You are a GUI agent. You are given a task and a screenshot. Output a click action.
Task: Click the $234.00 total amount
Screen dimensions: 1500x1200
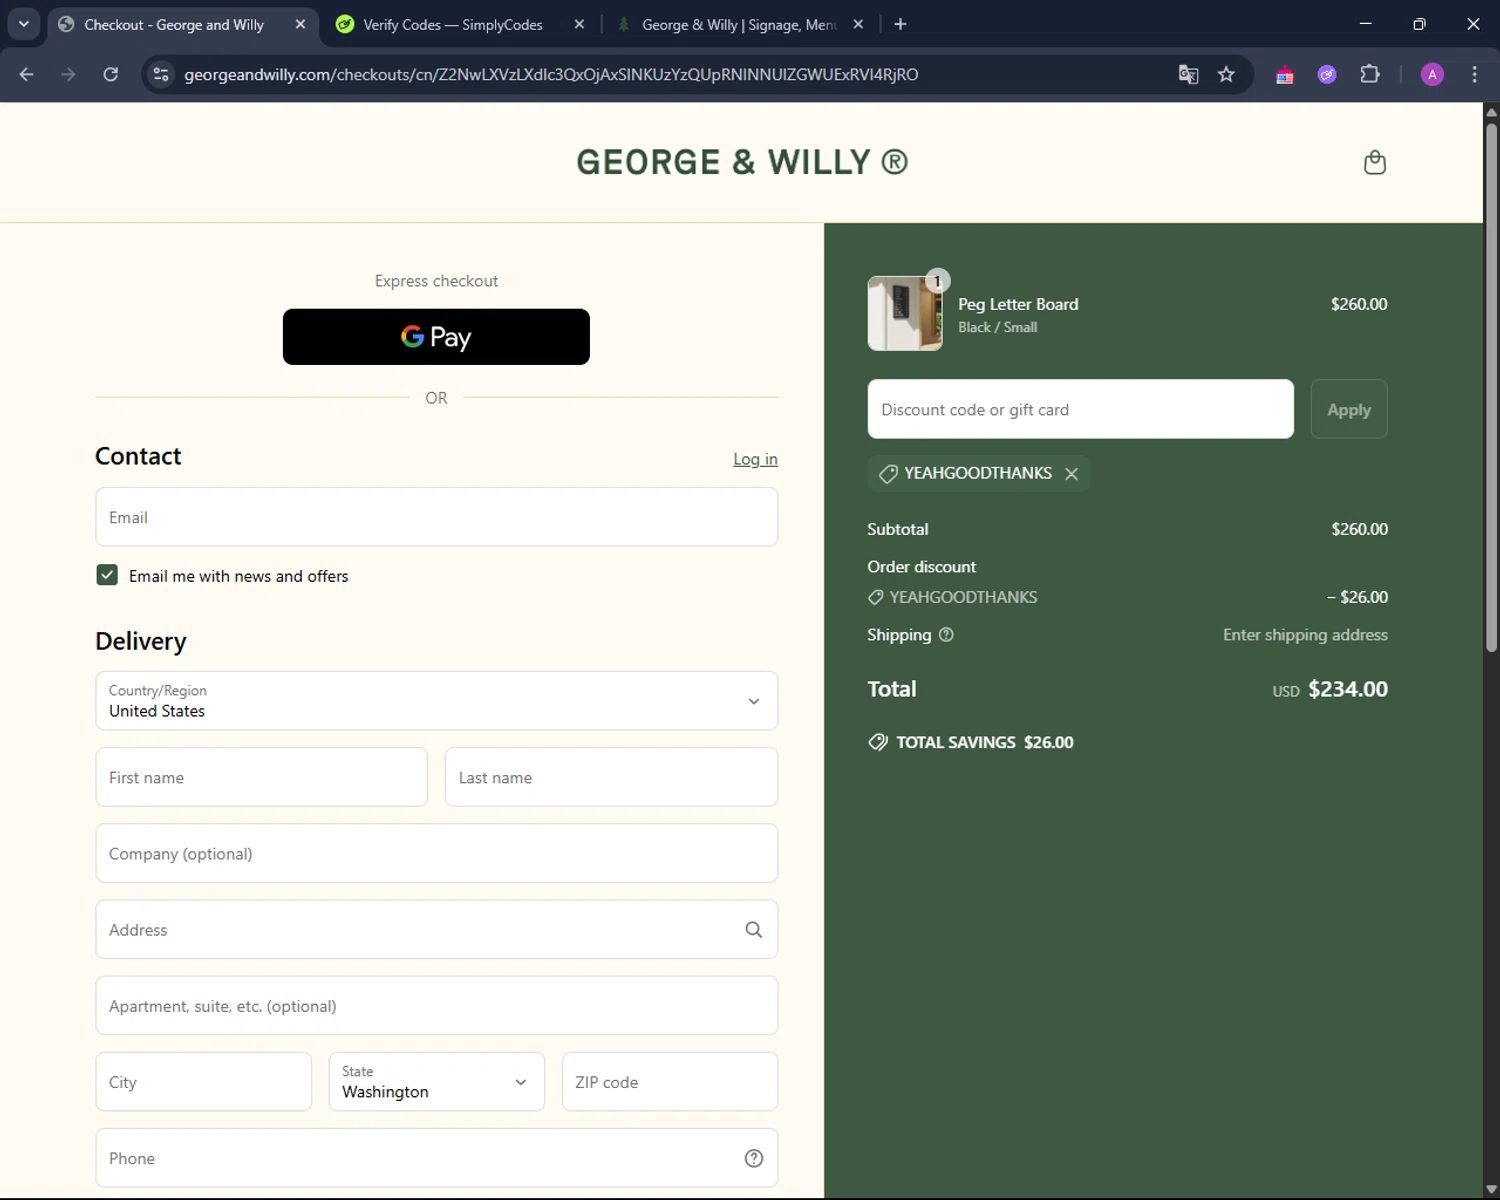tap(1348, 689)
